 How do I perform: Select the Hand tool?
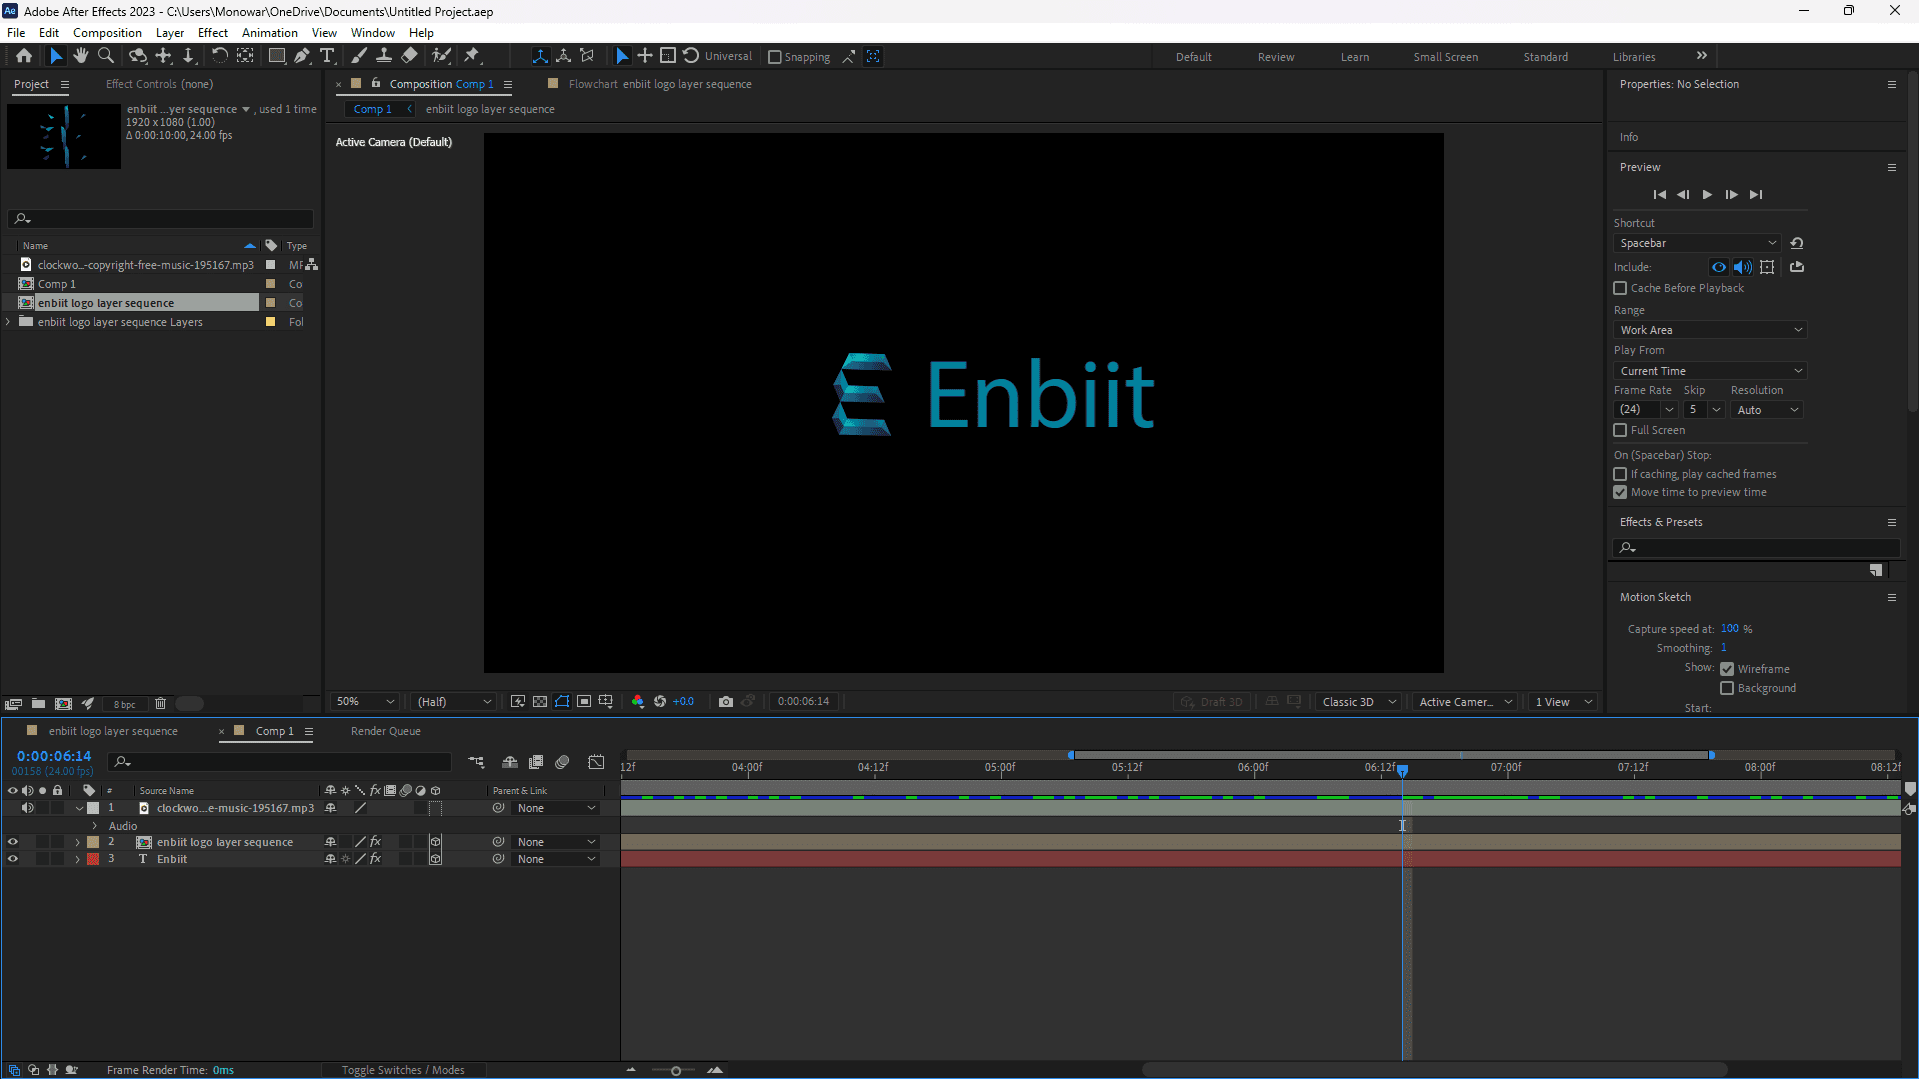pos(80,56)
